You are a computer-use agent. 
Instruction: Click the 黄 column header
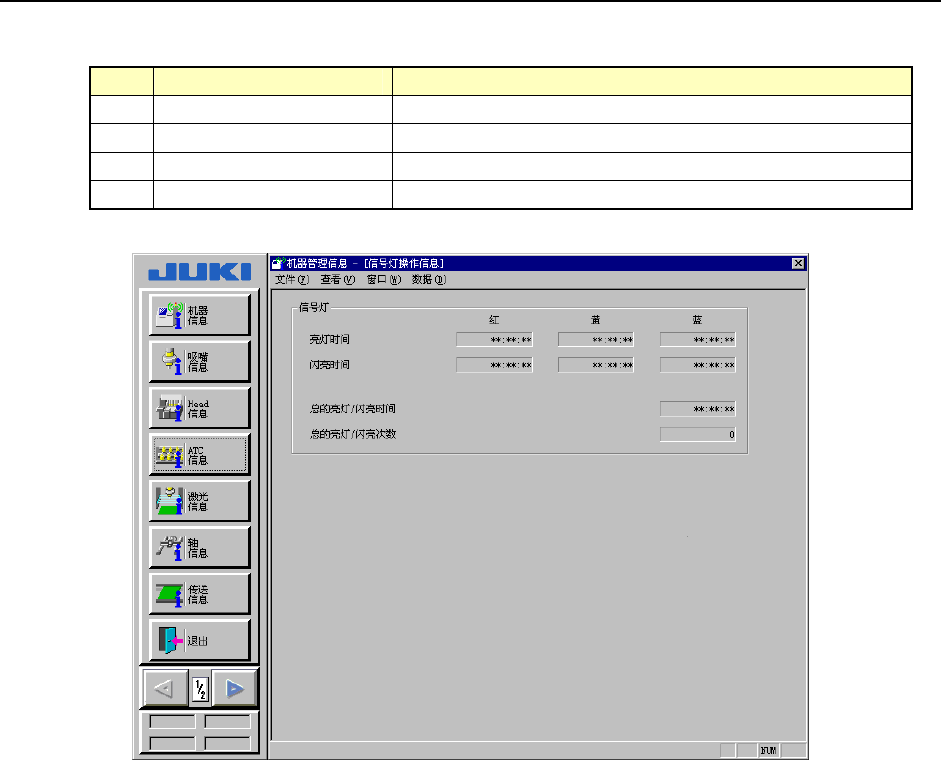595,320
